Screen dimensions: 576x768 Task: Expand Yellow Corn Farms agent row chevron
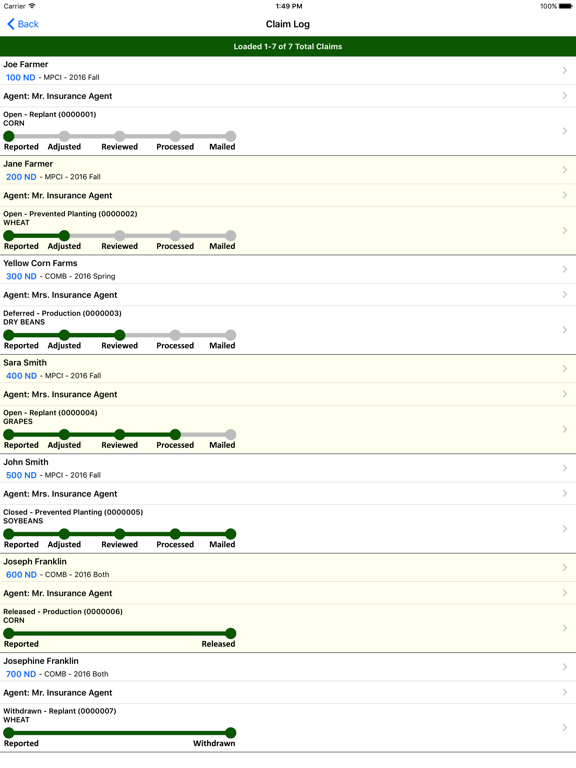pos(565,294)
